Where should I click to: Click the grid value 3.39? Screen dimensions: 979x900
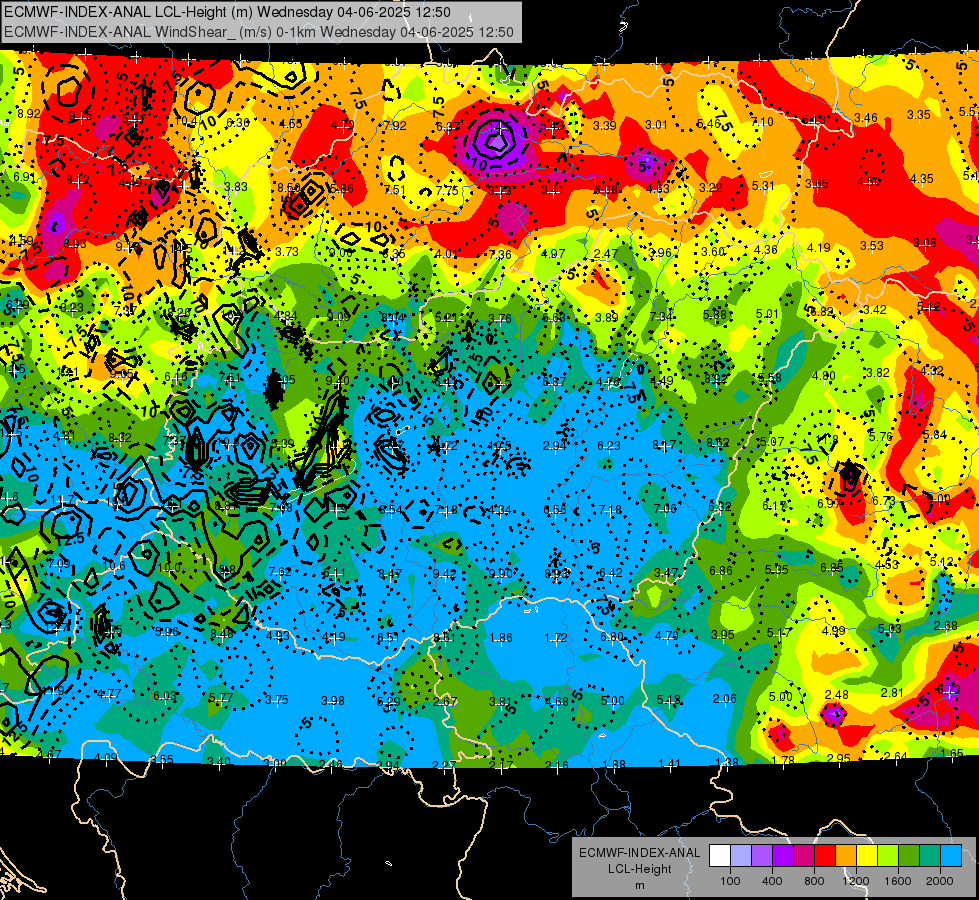click(x=604, y=126)
